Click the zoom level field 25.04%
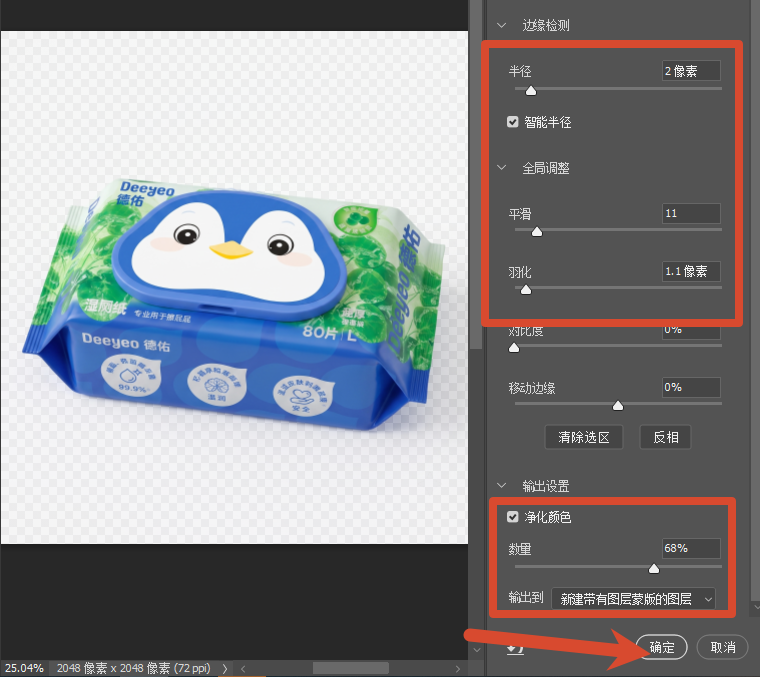The image size is (760, 677). tap(24, 668)
